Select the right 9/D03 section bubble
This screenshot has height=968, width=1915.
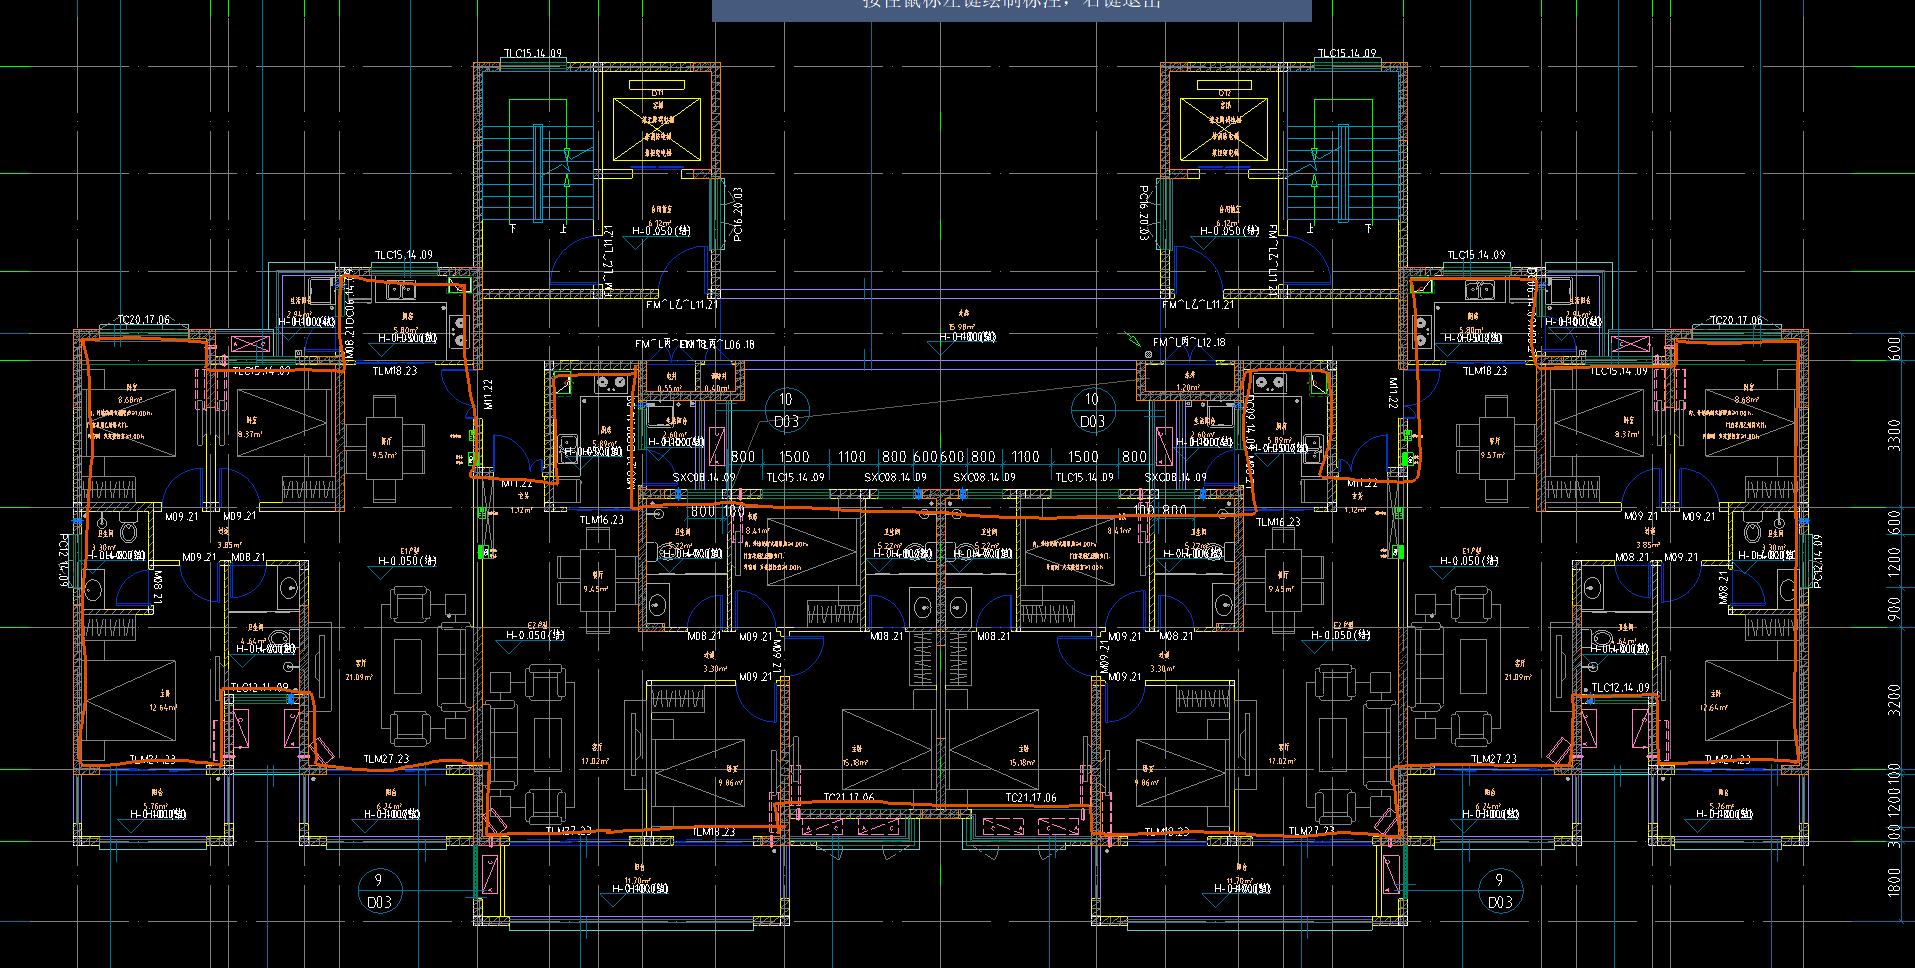(1499, 891)
